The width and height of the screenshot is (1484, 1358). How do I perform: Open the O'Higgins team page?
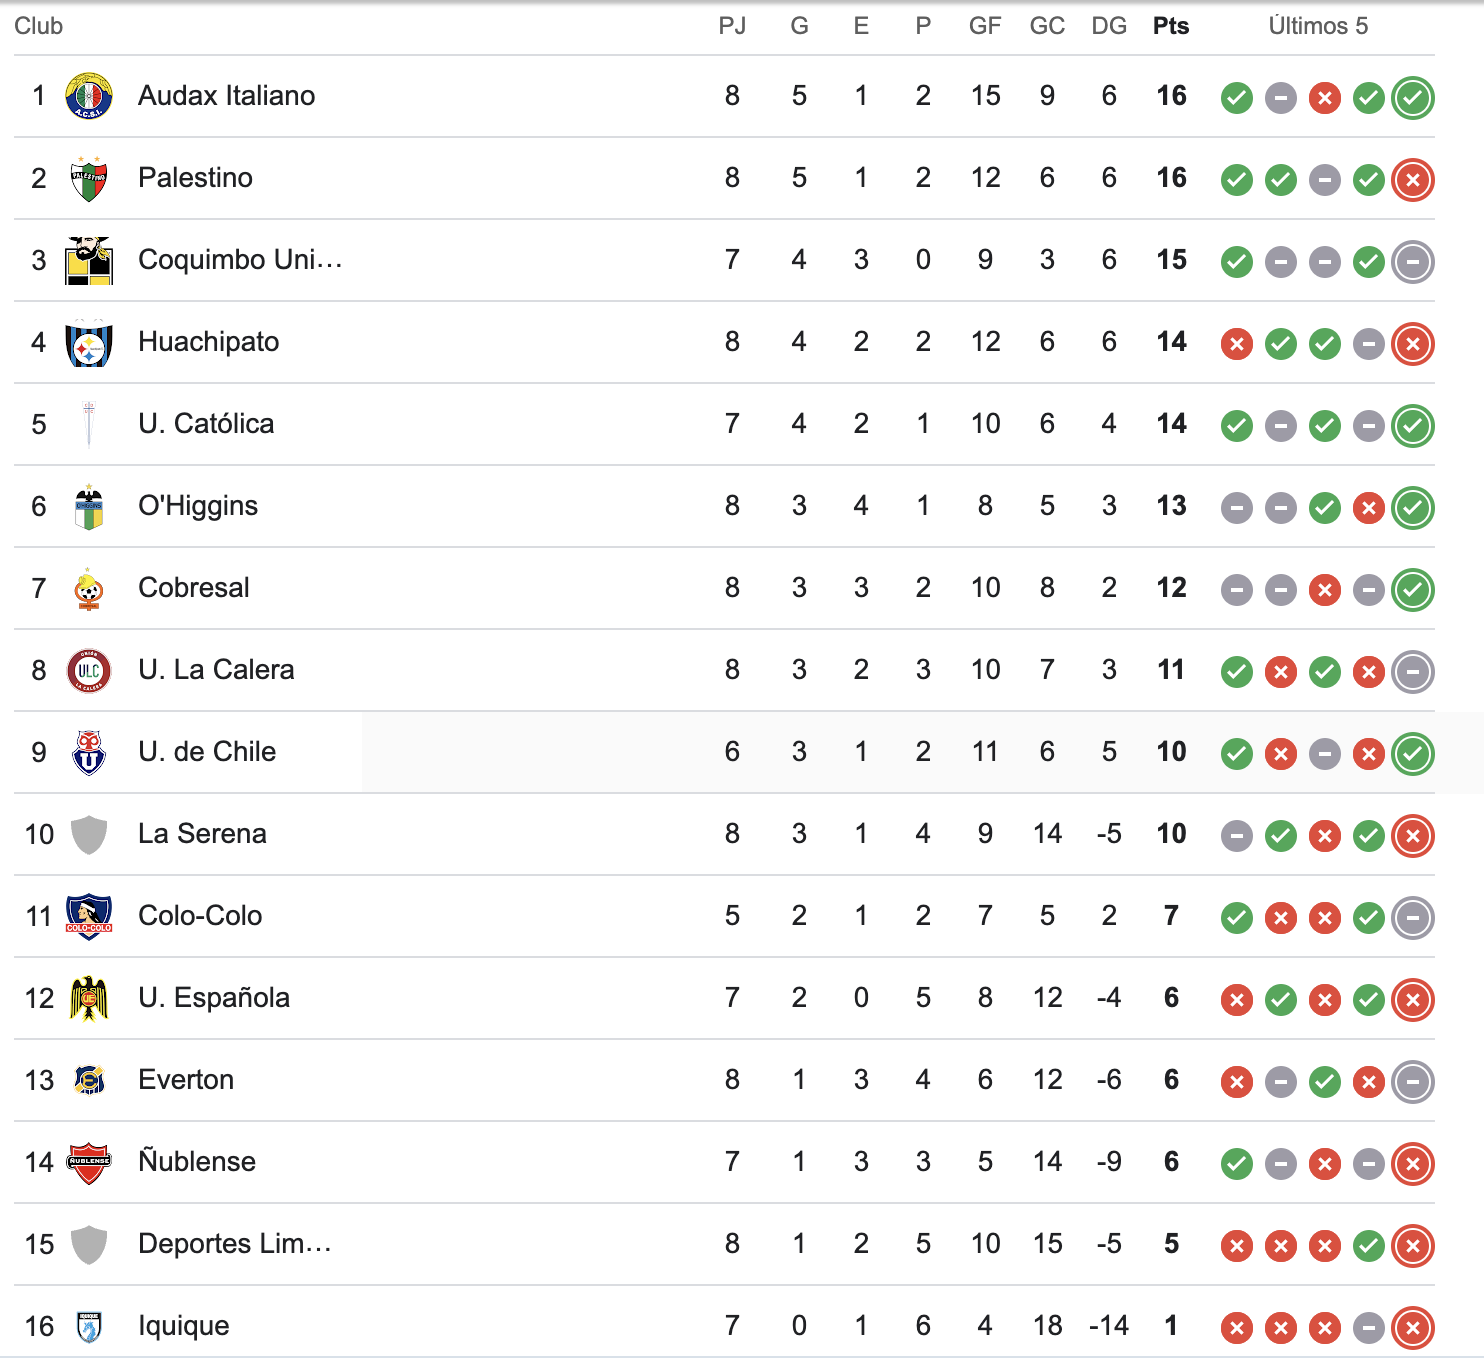[198, 506]
